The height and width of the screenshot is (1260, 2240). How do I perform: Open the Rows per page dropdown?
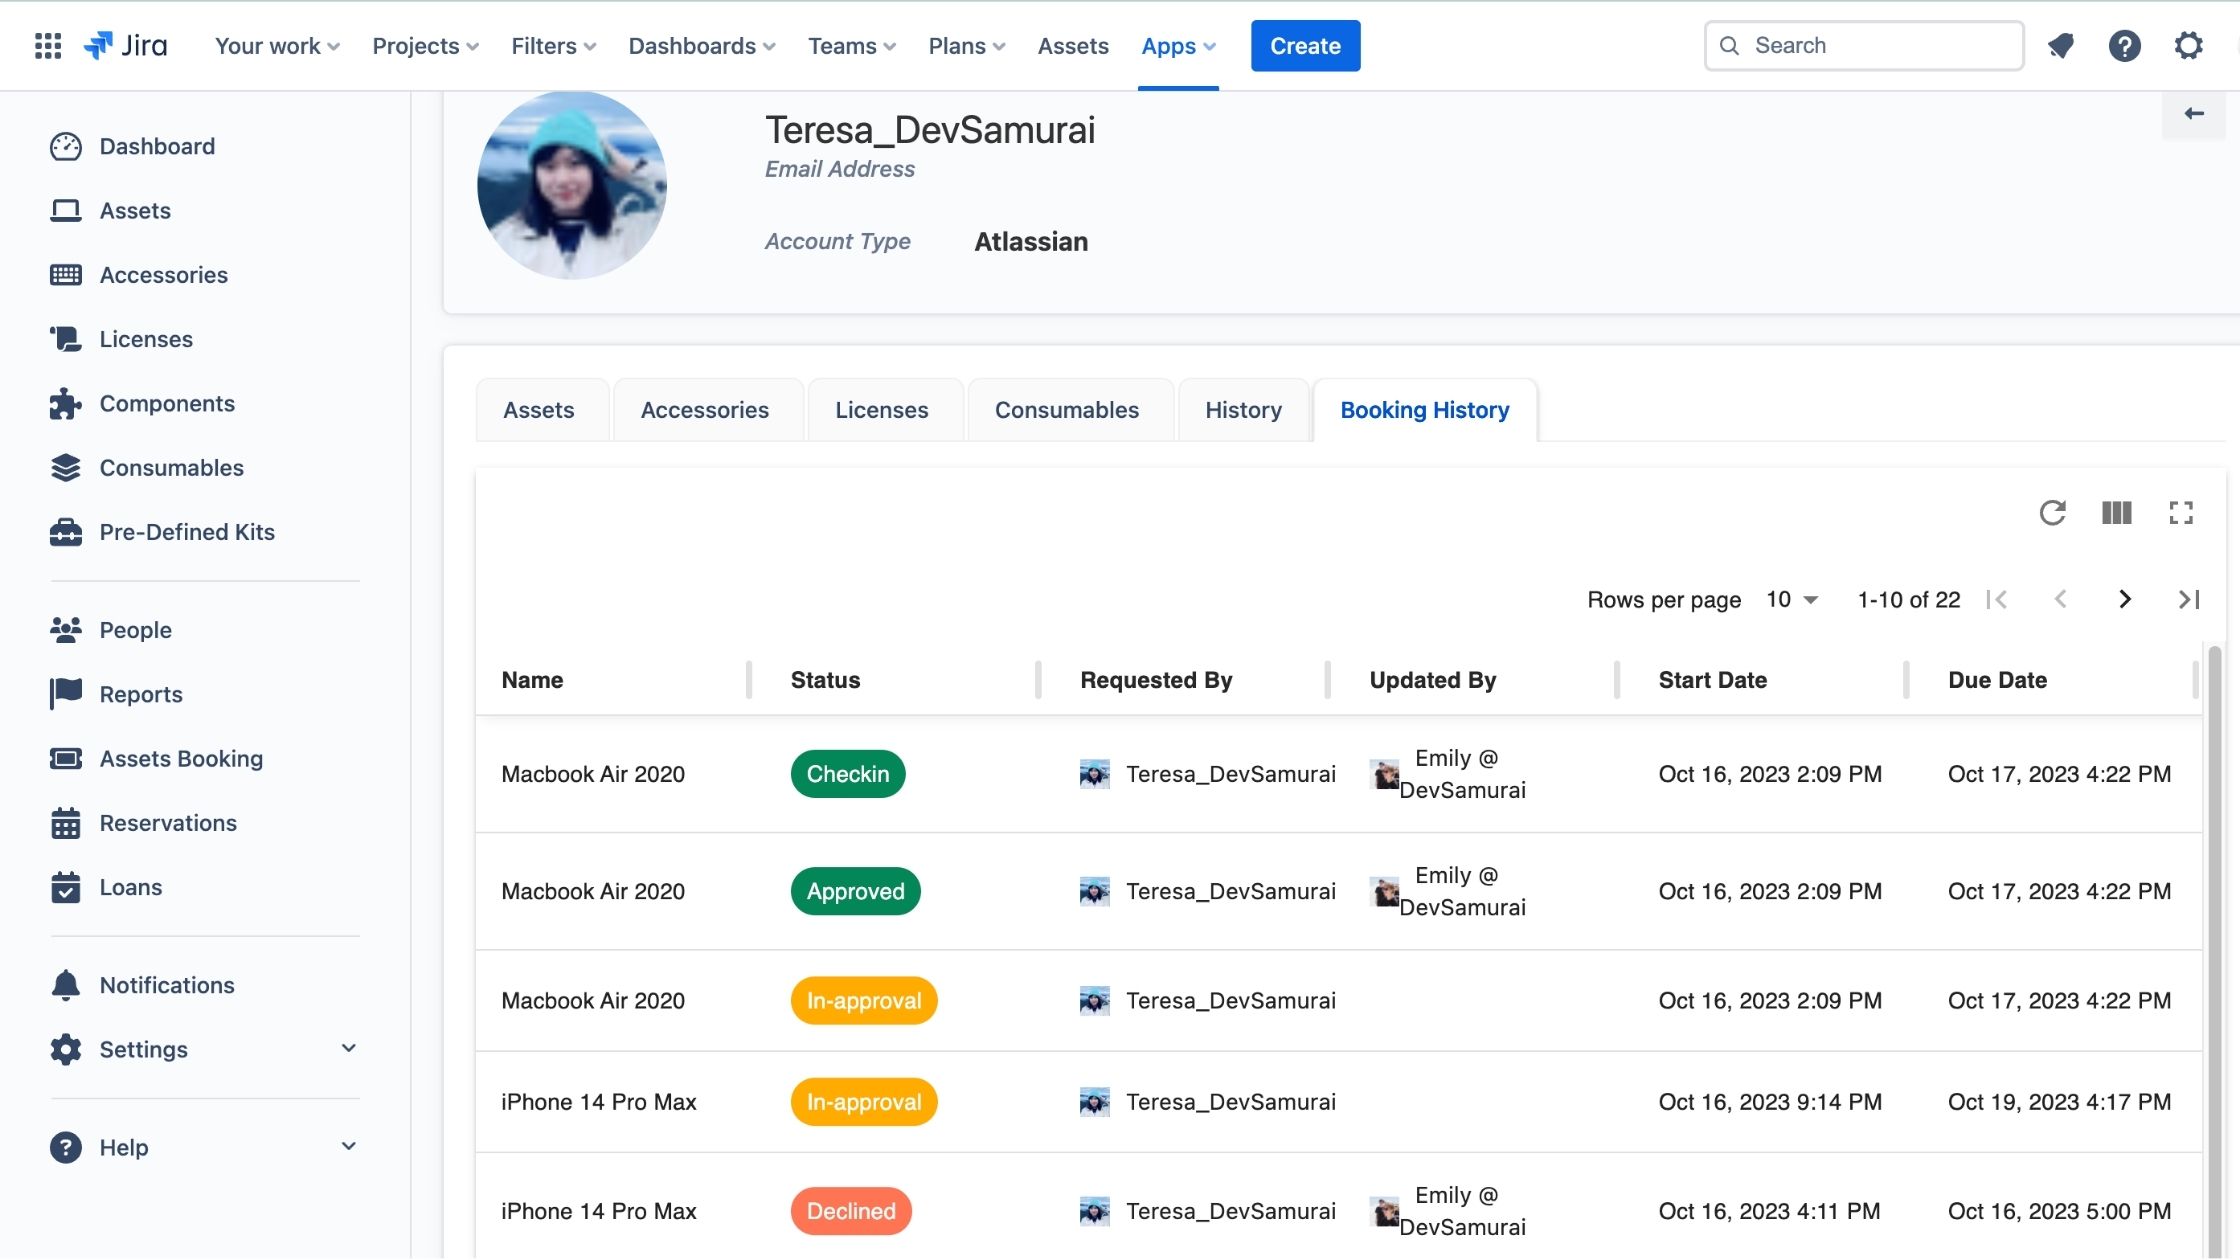click(1791, 600)
